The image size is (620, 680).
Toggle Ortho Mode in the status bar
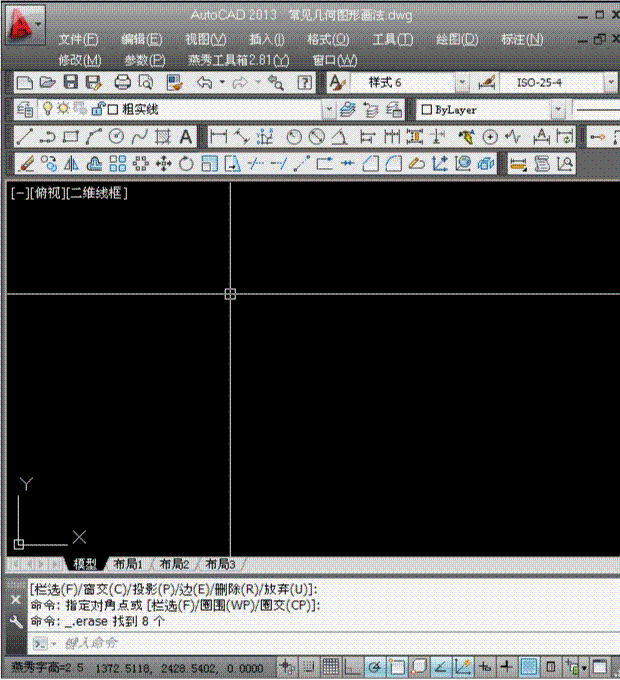pyautogui.click(x=352, y=667)
